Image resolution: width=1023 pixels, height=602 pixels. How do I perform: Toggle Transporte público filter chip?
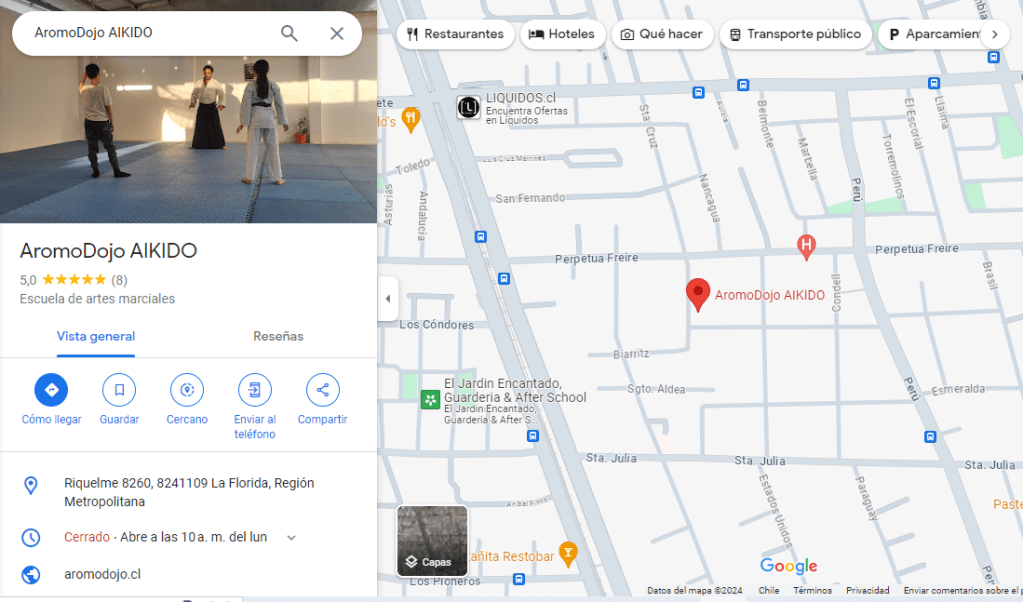pos(794,34)
